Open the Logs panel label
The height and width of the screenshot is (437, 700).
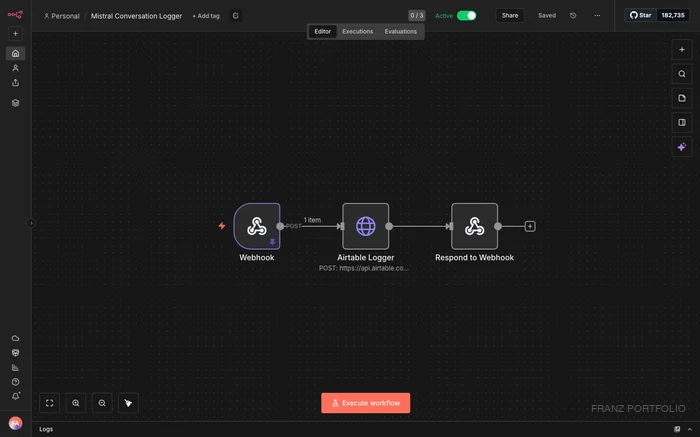(46, 429)
